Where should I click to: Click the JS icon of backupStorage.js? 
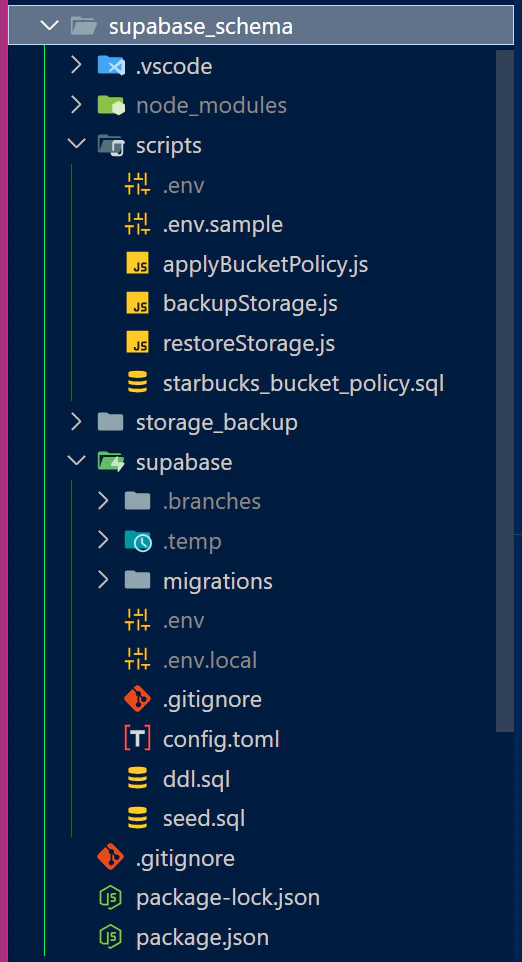click(x=137, y=303)
